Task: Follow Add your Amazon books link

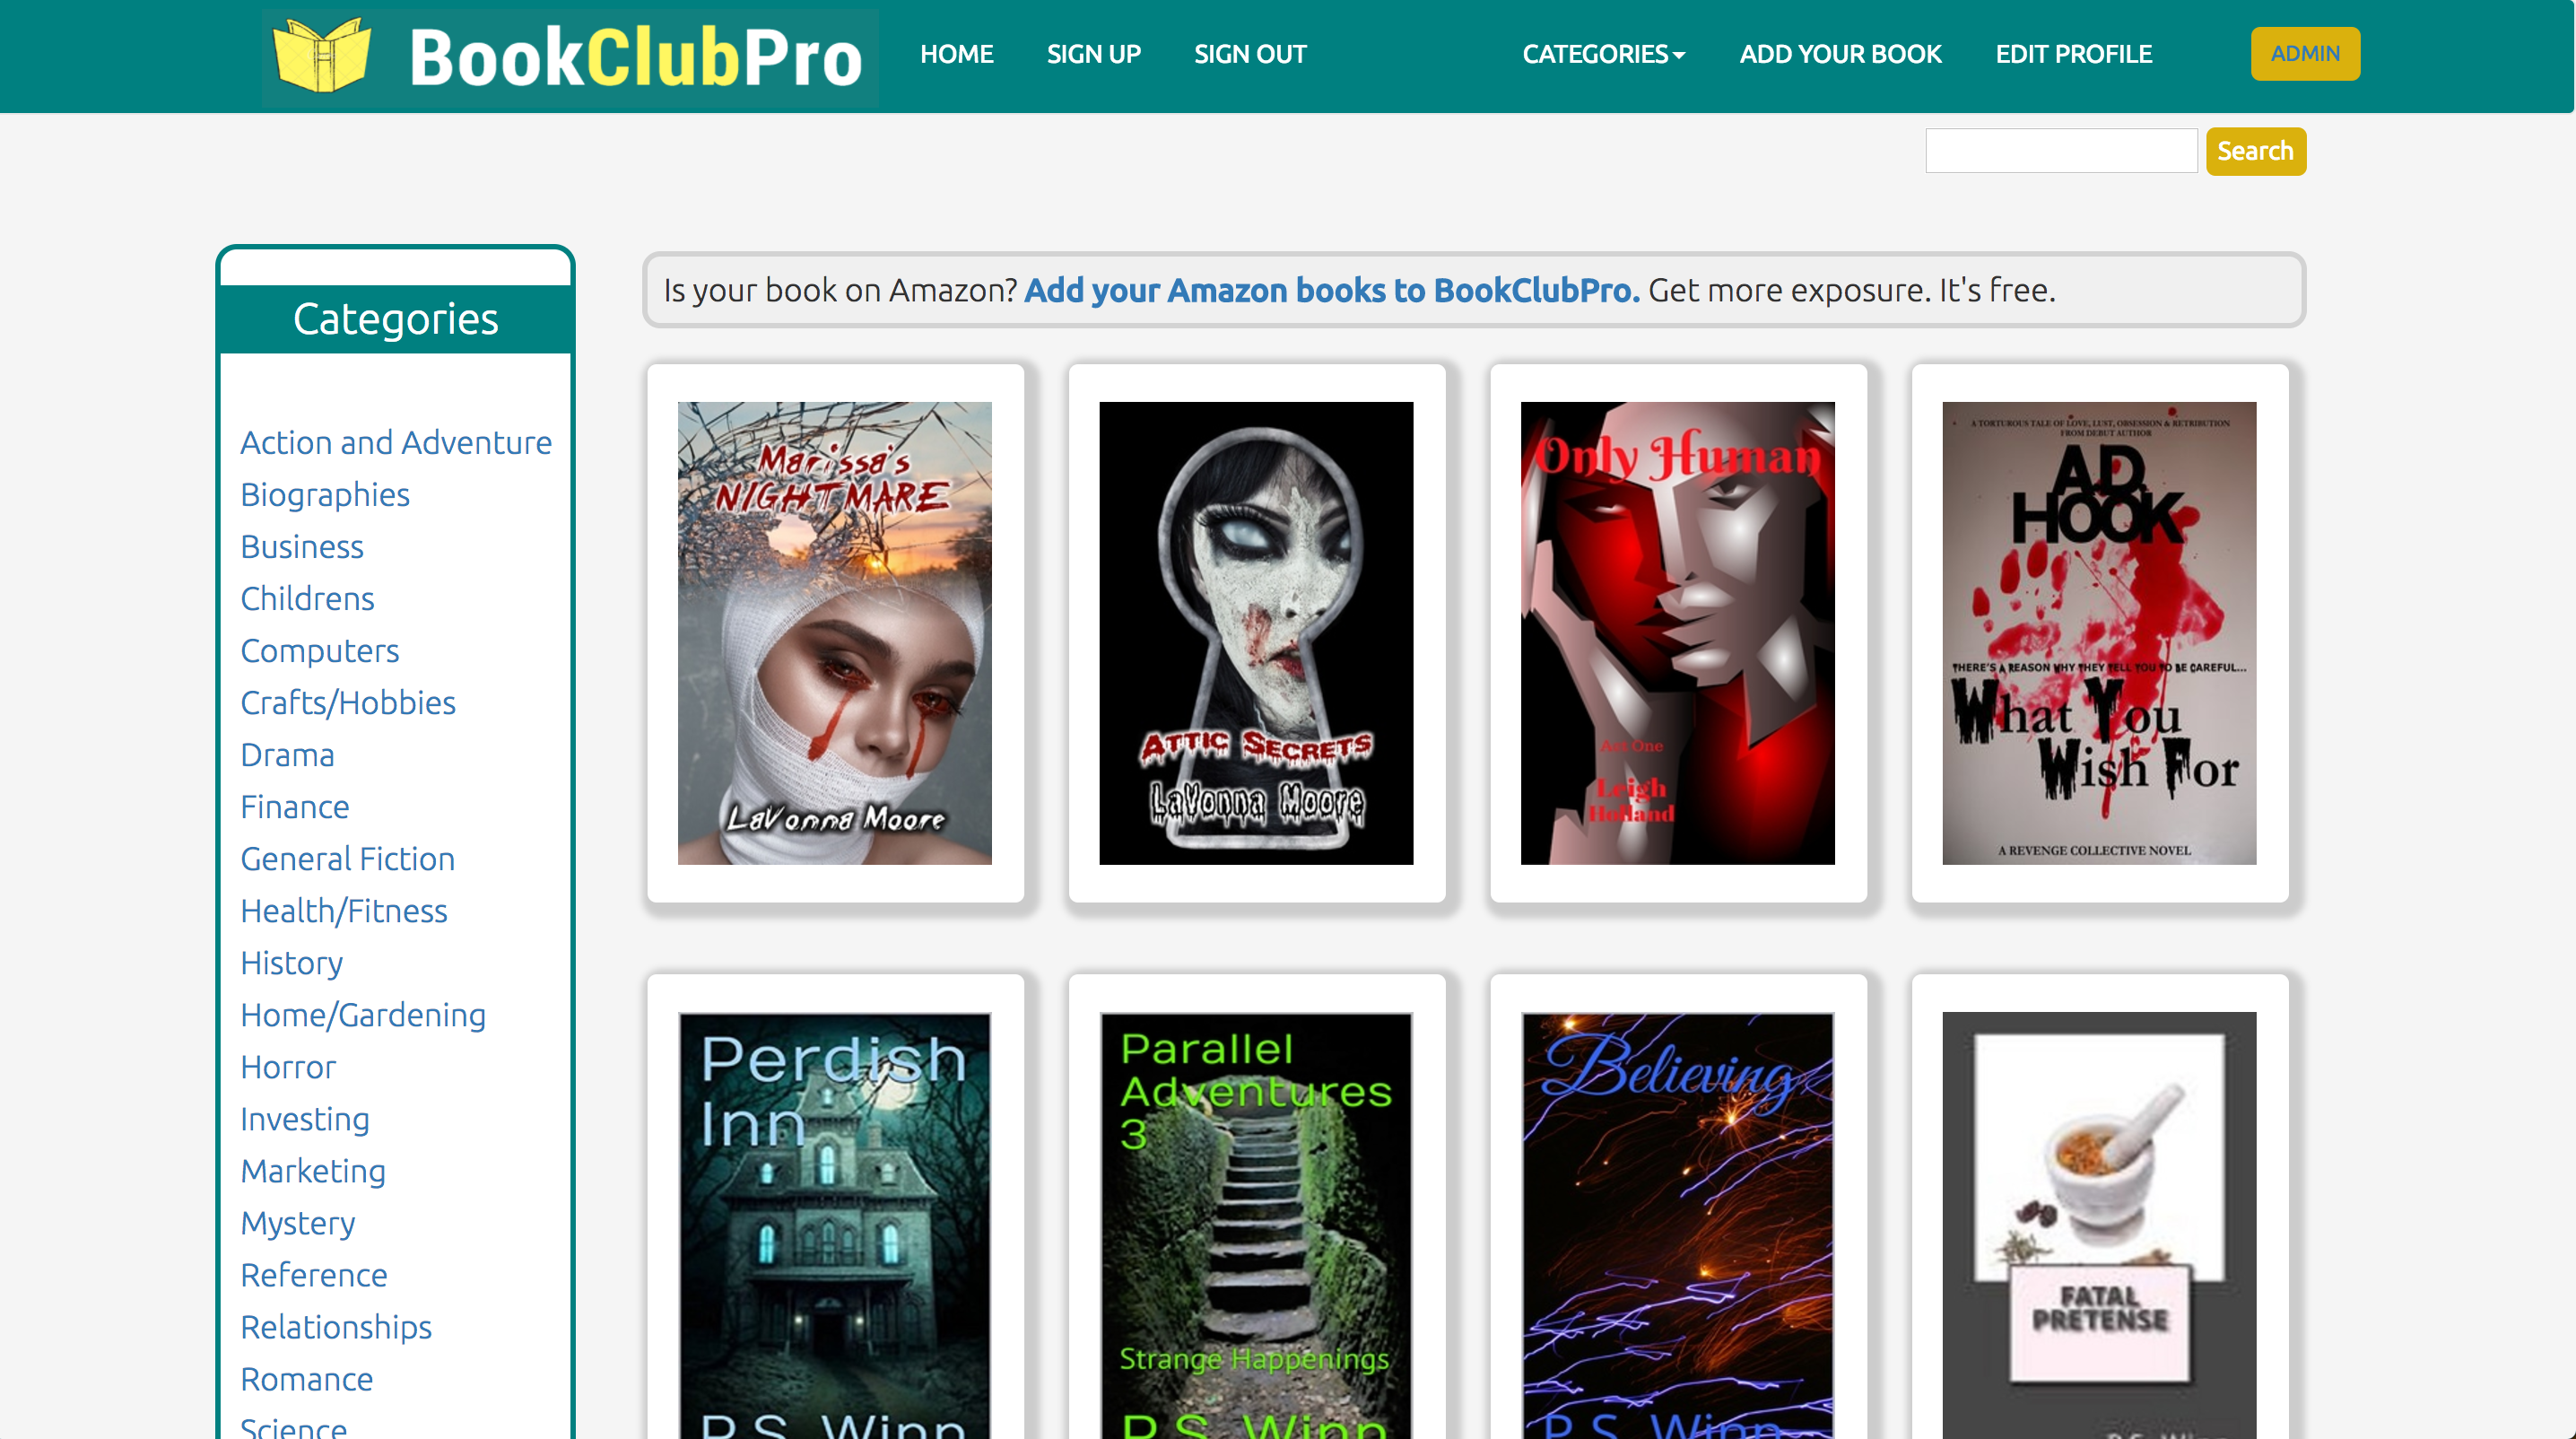Action: click(x=1331, y=290)
